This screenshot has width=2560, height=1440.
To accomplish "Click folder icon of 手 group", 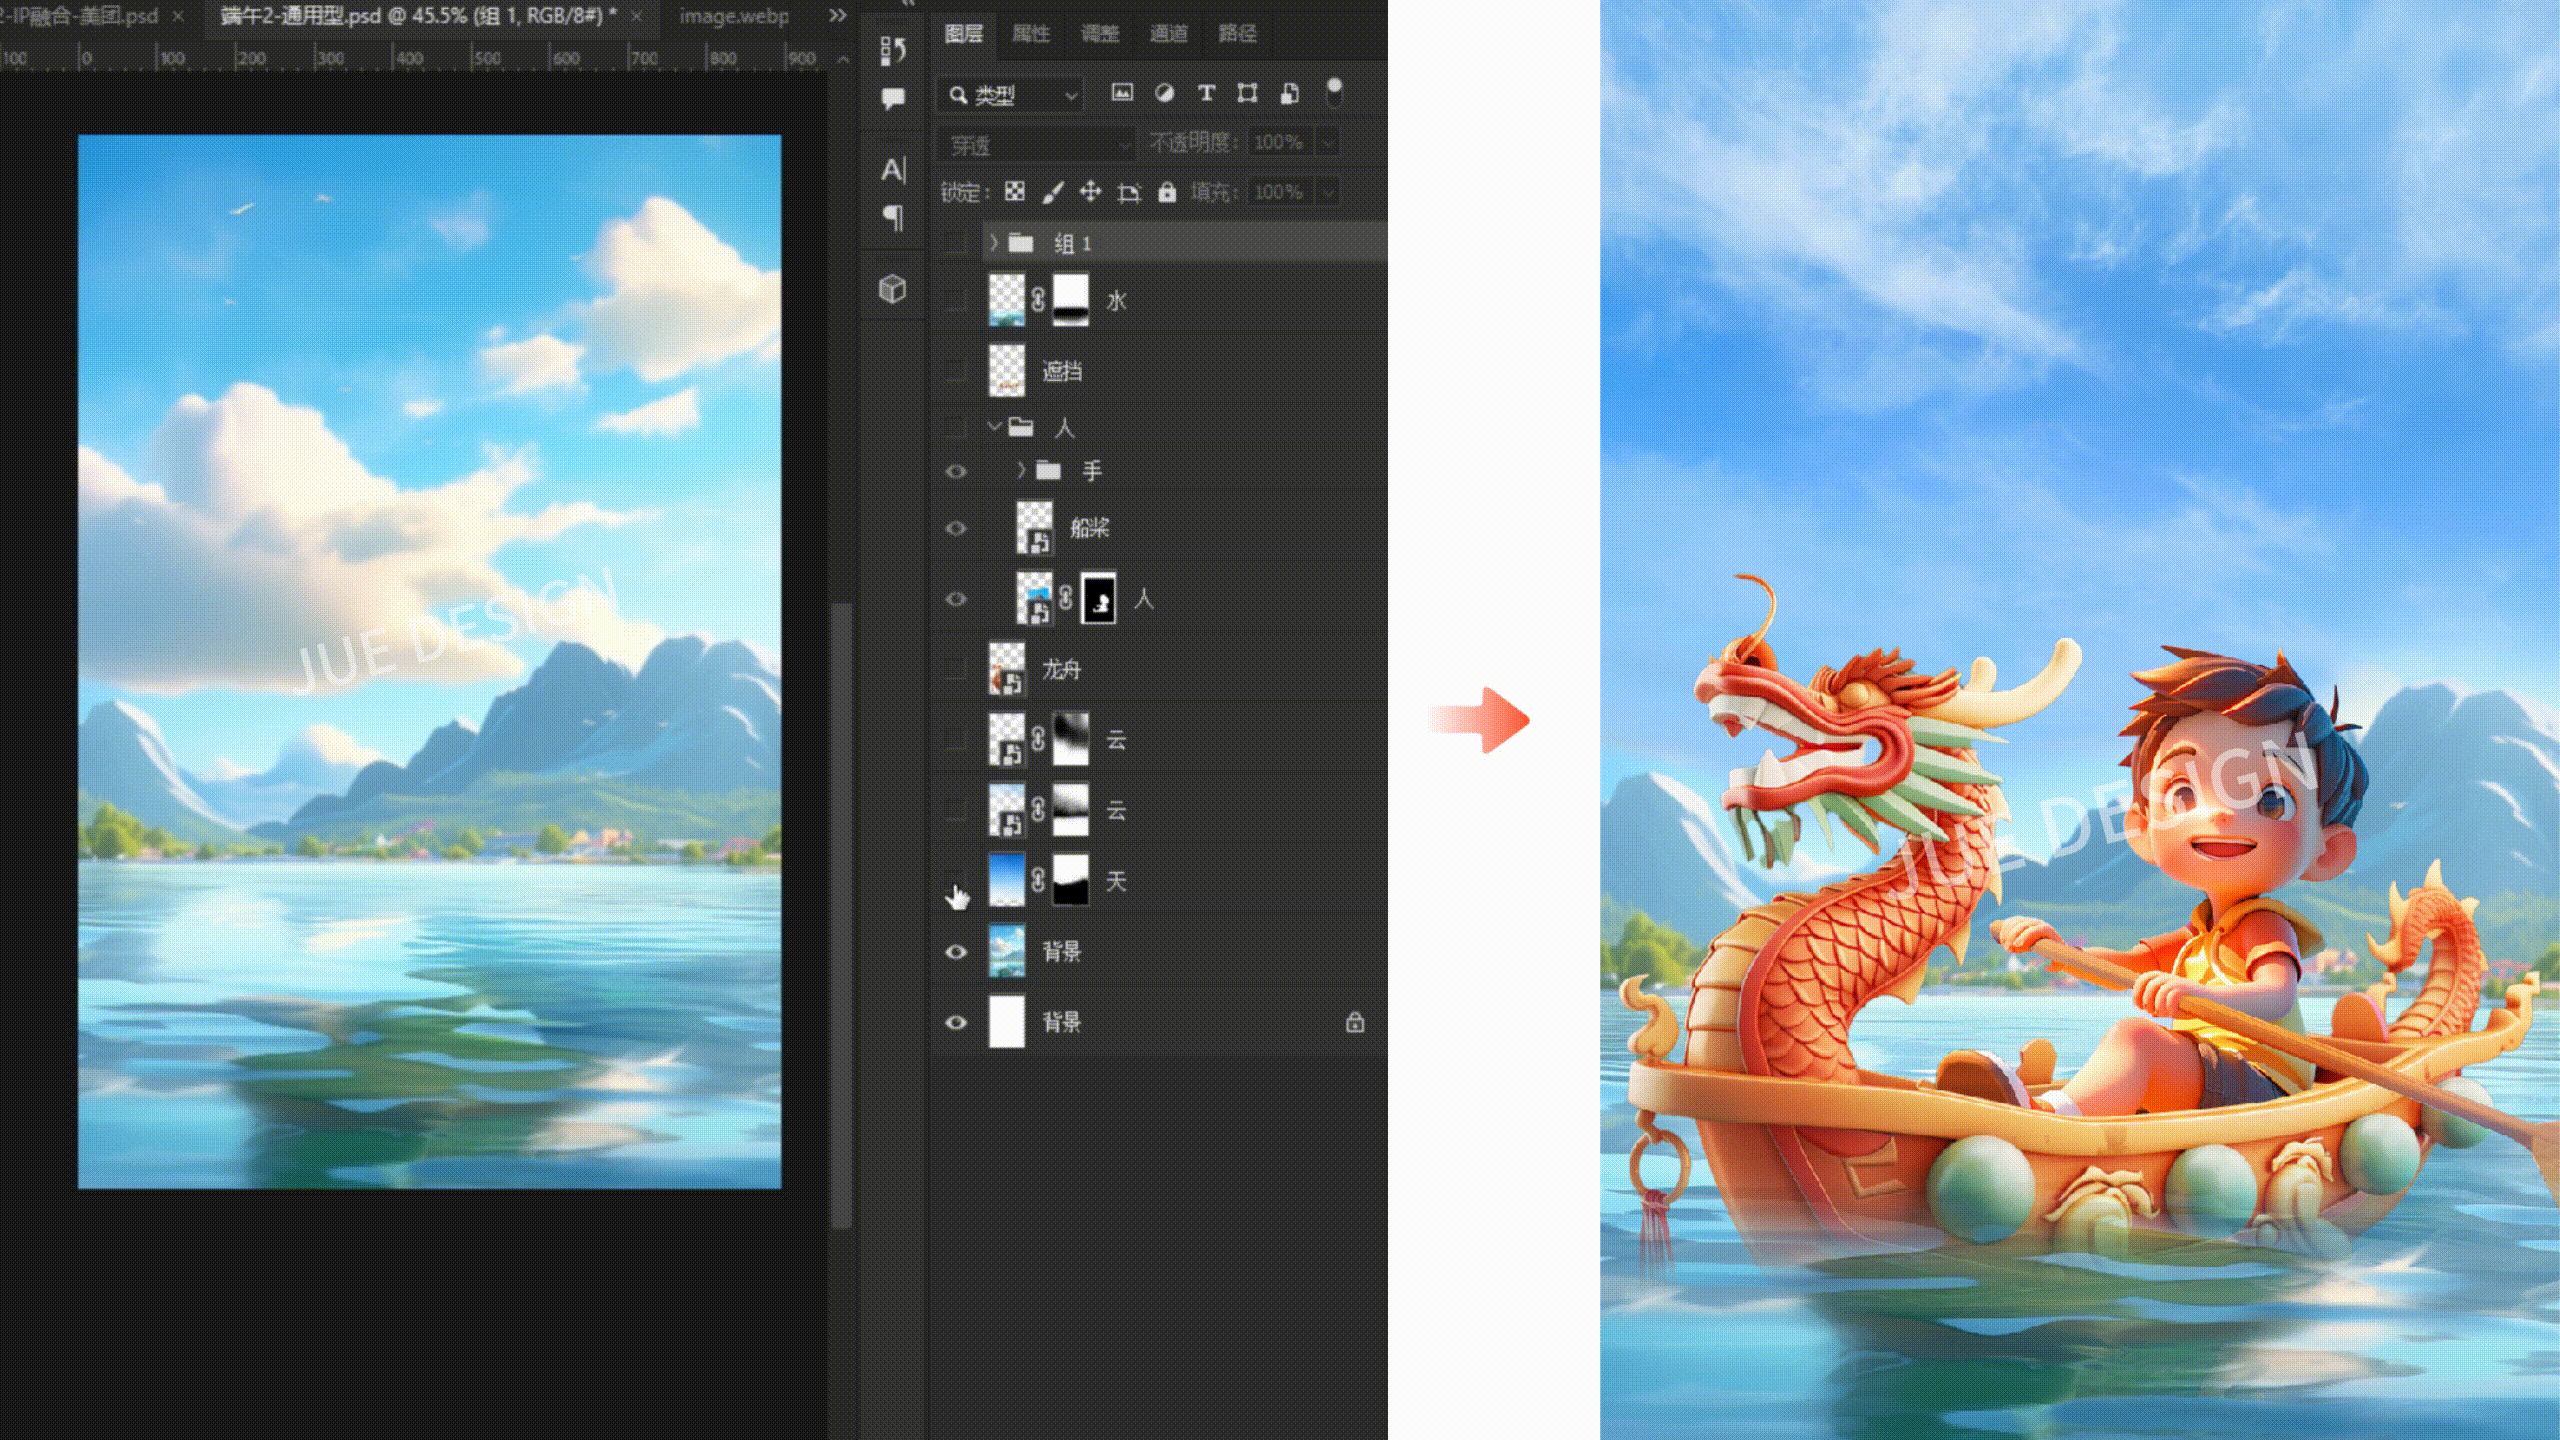I will tap(1048, 470).
